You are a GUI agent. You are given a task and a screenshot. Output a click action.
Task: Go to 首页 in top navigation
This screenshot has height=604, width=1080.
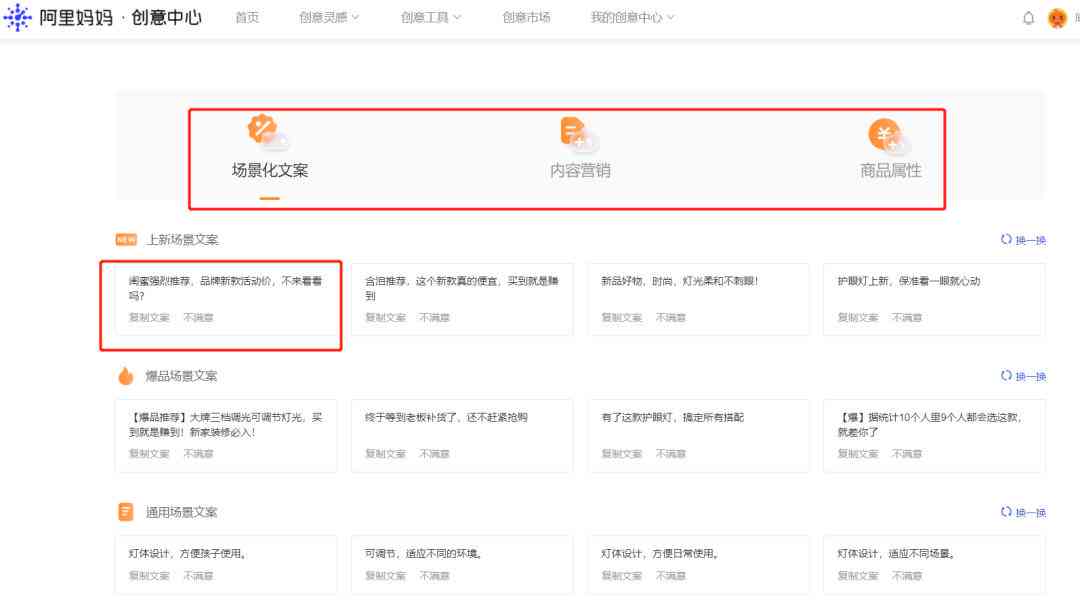(x=247, y=17)
